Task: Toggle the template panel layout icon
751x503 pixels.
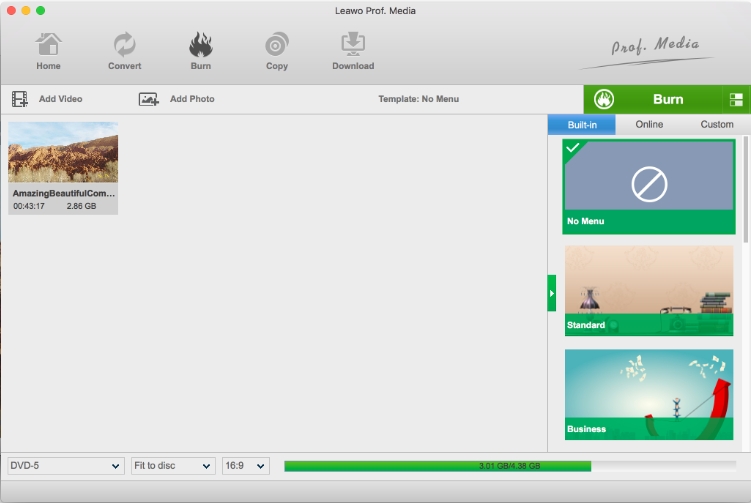Action: coord(736,100)
